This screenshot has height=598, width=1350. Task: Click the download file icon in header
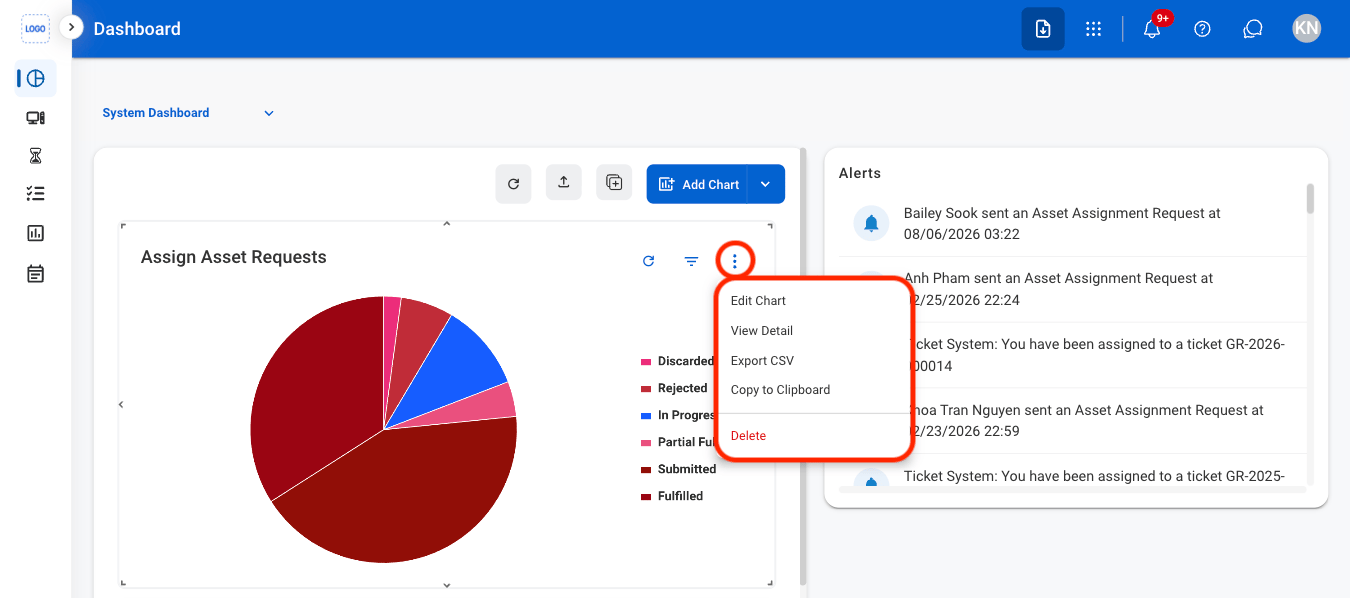click(x=1043, y=29)
